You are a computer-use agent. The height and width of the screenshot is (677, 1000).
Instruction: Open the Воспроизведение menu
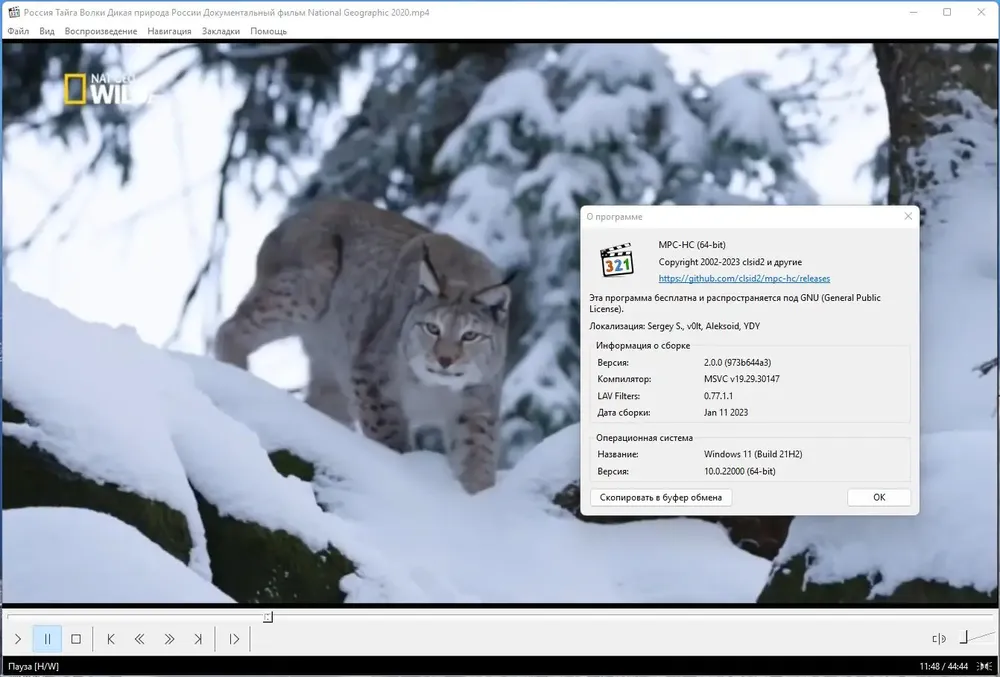click(101, 31)
